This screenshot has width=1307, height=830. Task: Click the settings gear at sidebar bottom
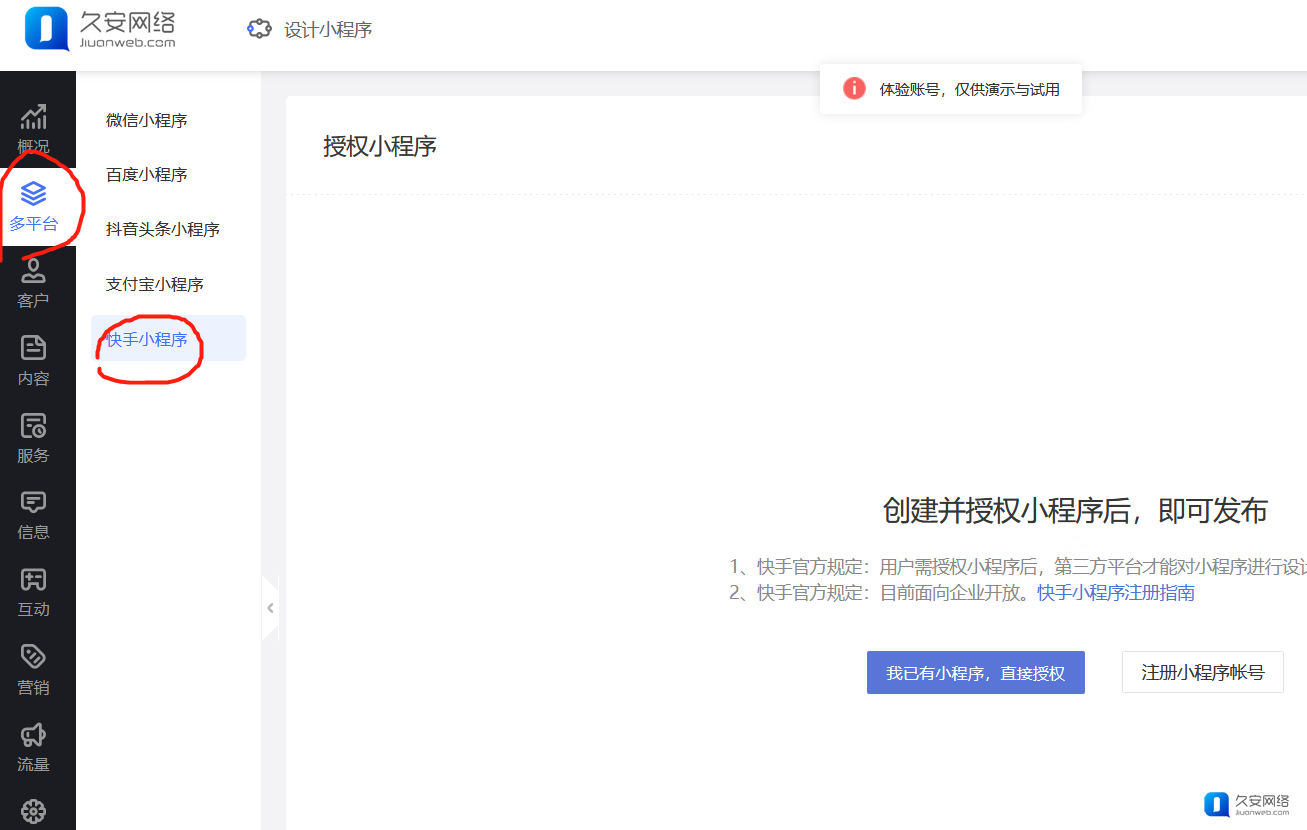coord(34,812)
